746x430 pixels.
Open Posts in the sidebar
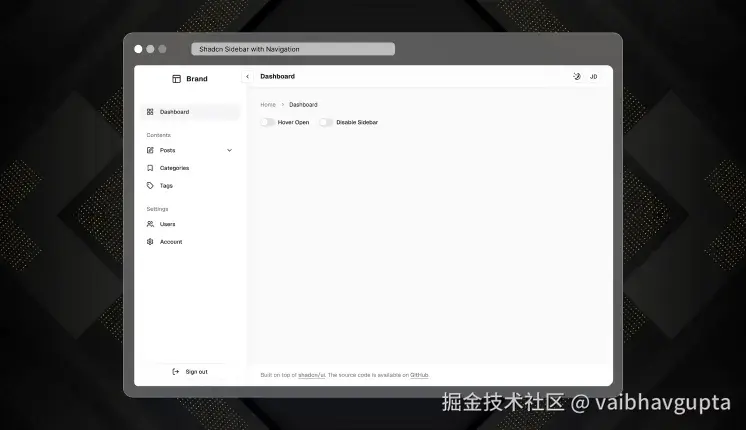click(191, 150)
